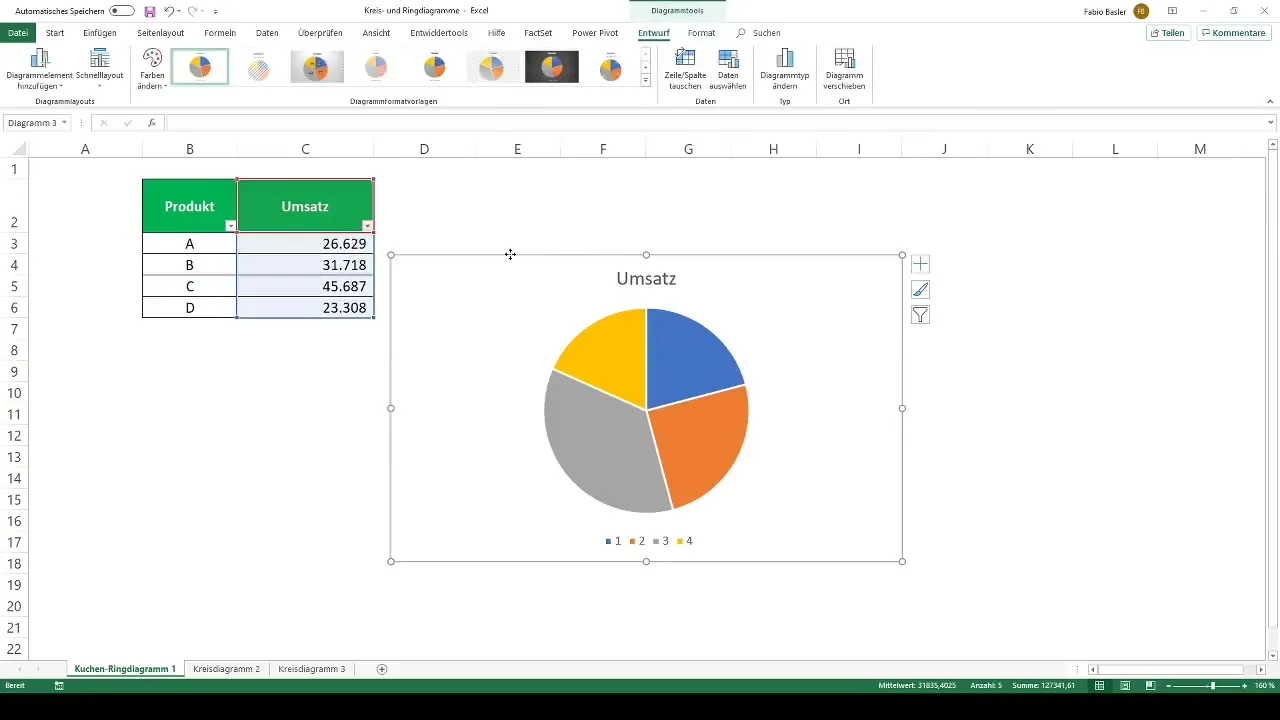Open the Produkt column filter dropdown
1280x720 pixels.
click(x=230, y=226)
